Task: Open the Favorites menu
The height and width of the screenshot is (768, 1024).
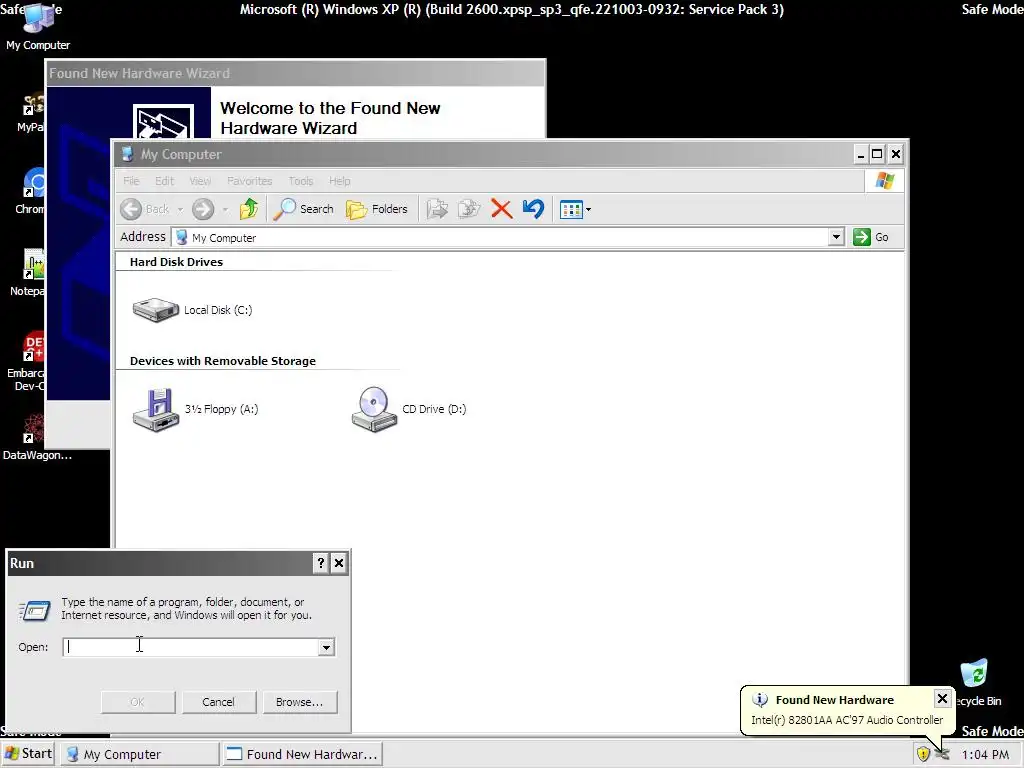Action: click(x=249, y=181)
